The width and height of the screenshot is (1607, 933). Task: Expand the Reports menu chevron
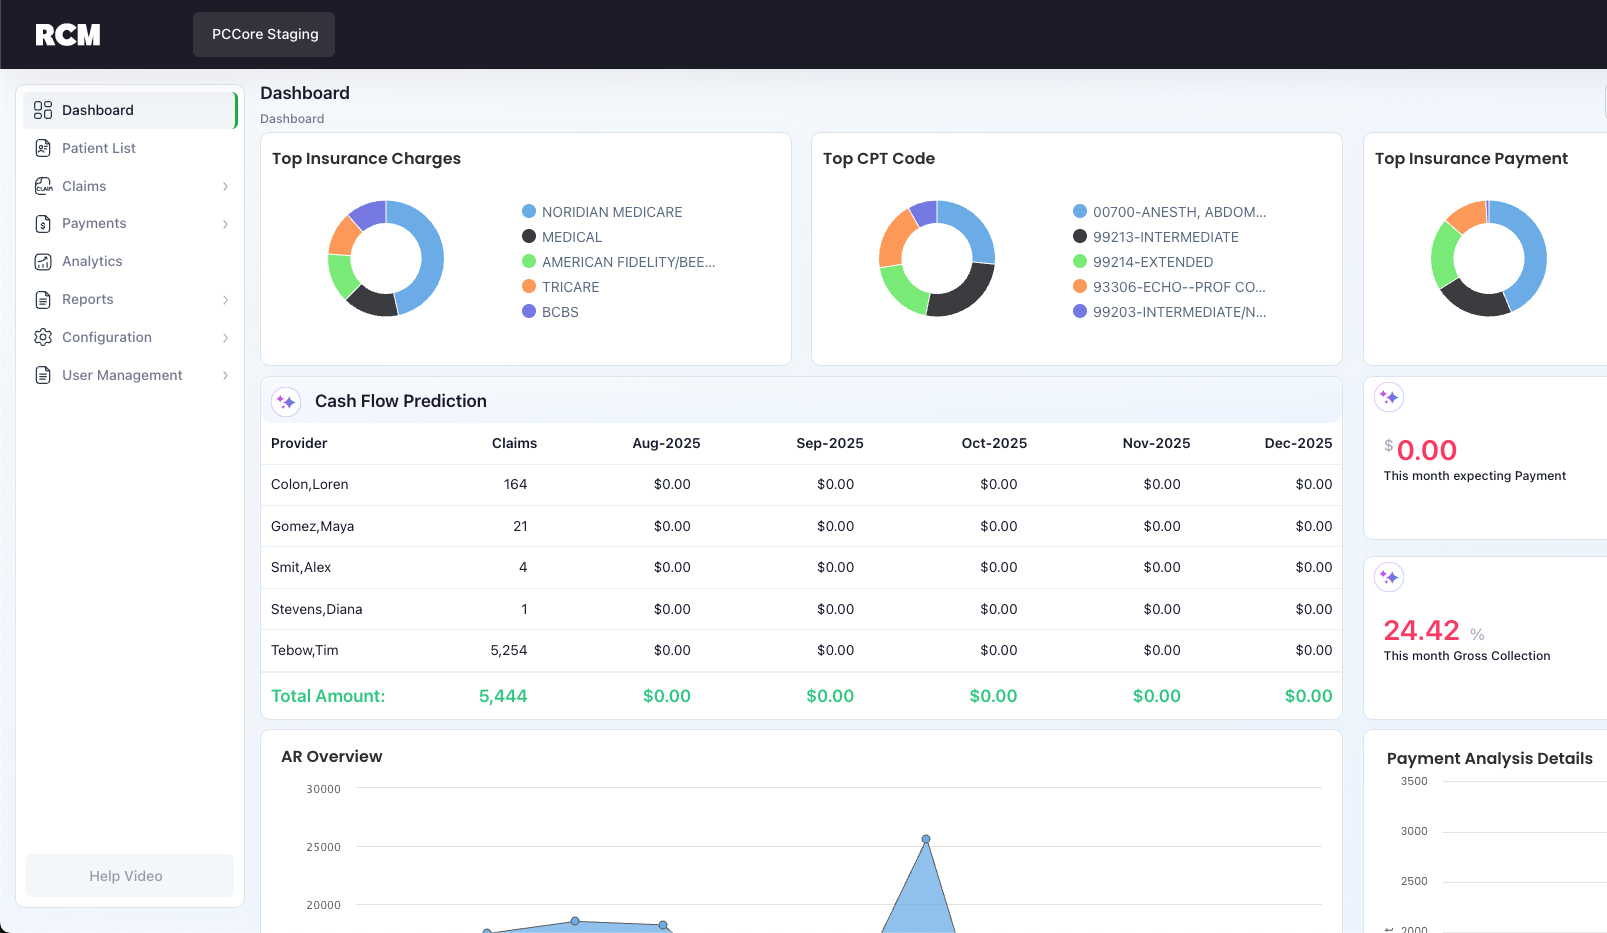tap(226, 300)
